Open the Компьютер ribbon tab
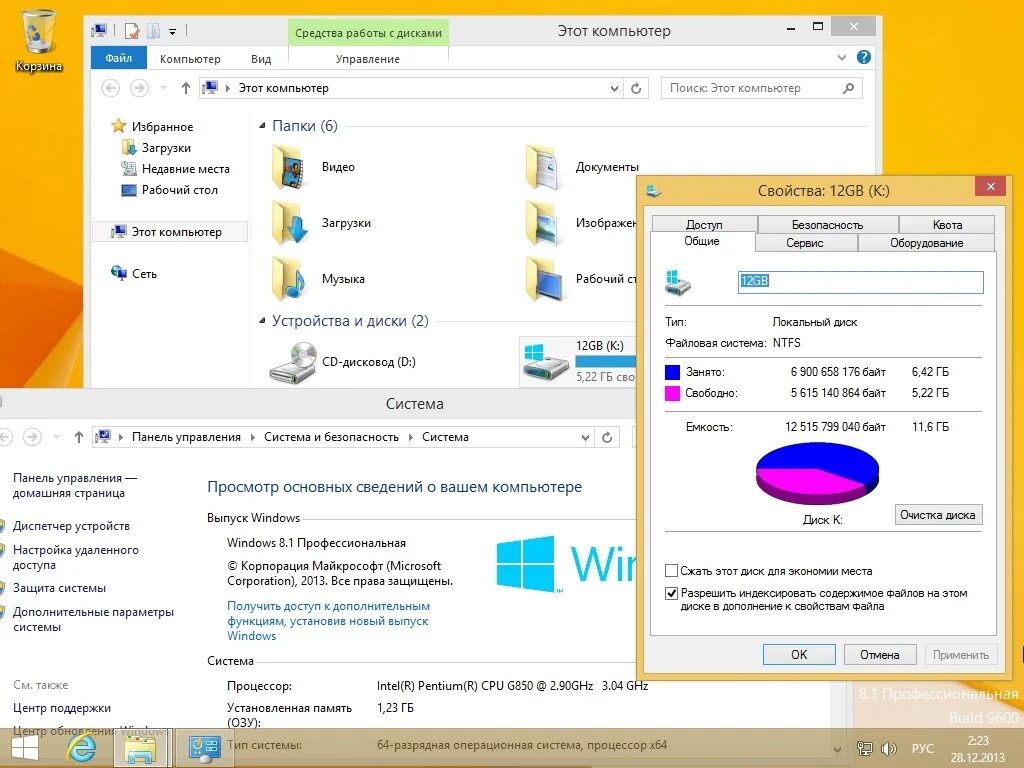The width and height of the screenshot is (1024, 768). click(190, 59)
